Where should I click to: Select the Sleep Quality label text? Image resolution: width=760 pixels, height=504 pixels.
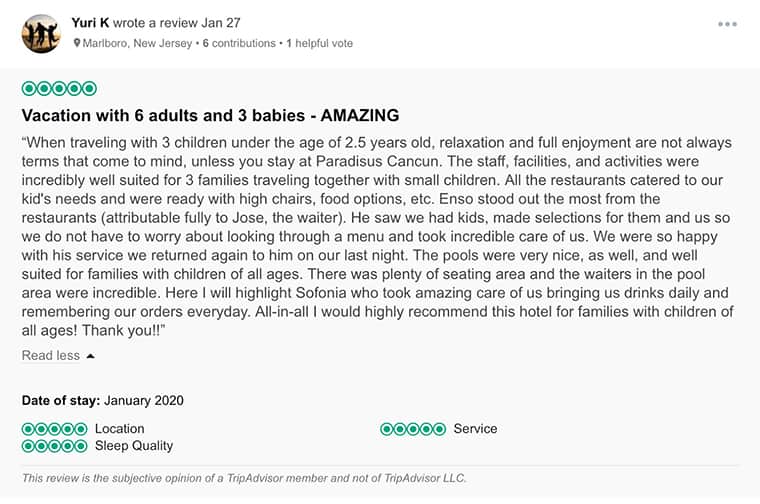134,446
